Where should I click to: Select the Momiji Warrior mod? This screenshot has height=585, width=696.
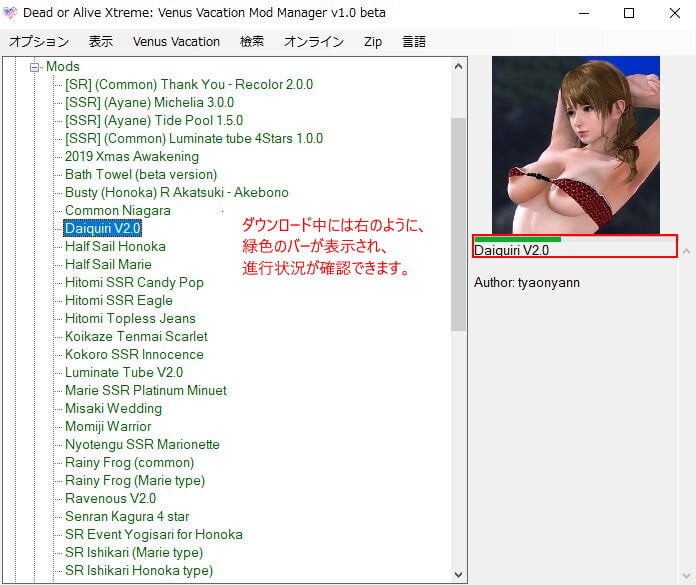108,427
